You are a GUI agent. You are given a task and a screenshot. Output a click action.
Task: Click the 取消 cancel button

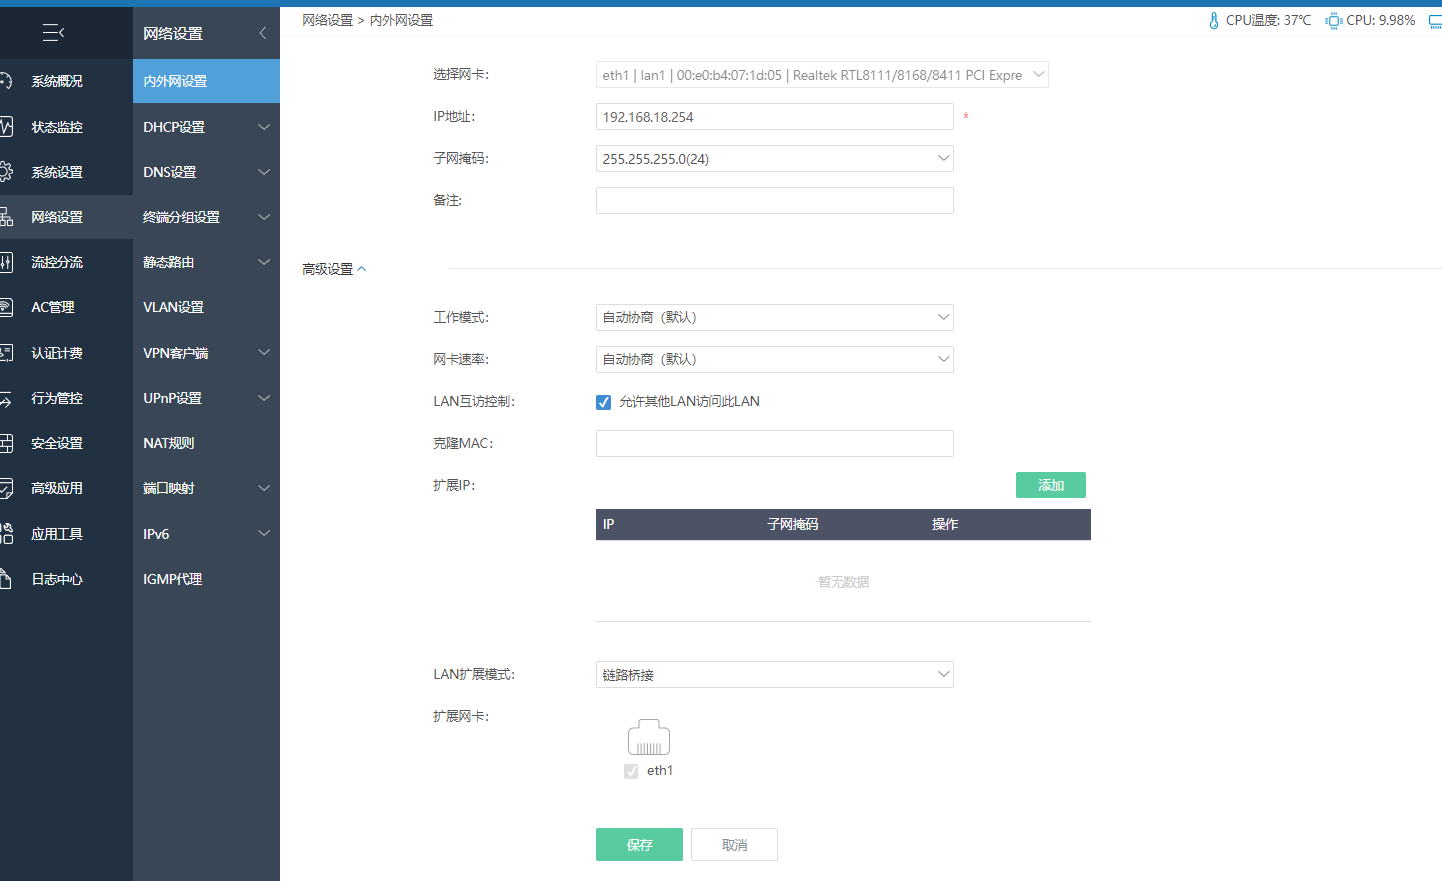click(x=734, y=845)
